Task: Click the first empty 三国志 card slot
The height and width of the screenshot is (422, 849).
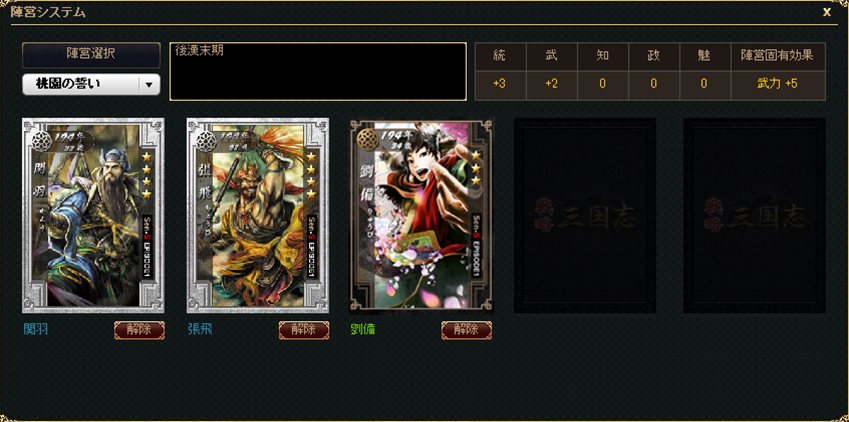Action: (585, 216)
